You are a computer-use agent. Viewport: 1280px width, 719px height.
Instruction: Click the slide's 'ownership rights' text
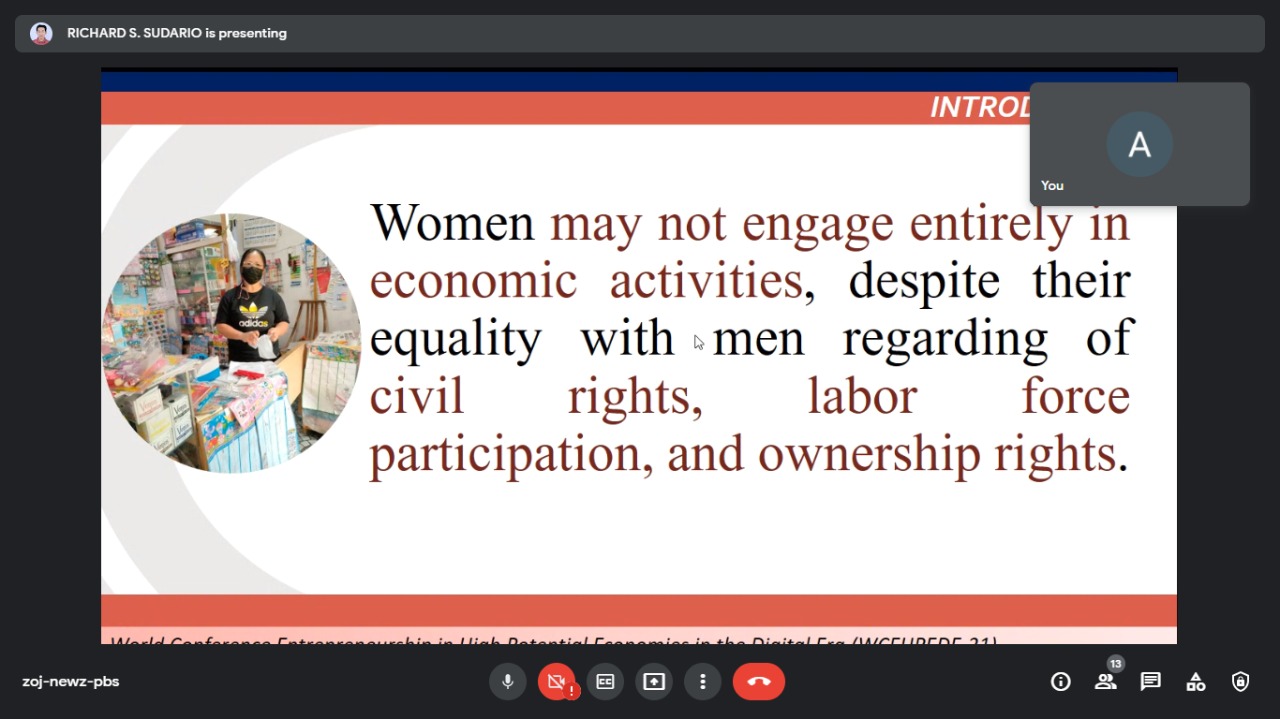click(x=937, y=454)
